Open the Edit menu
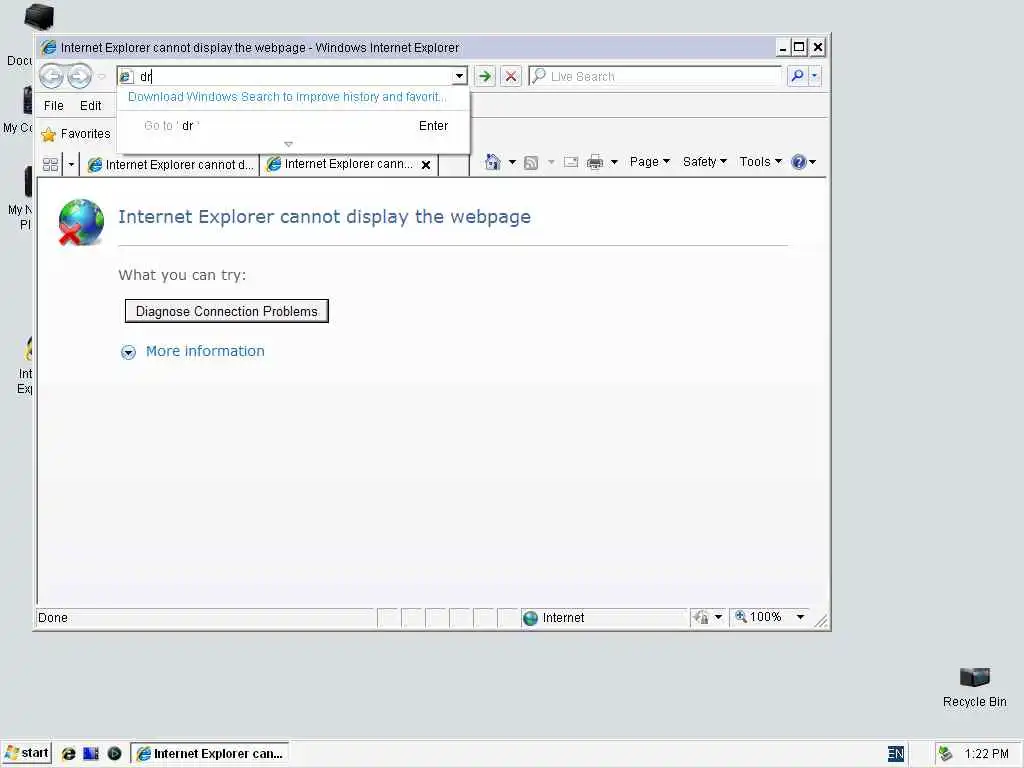Viewport: 1024px width, 768px height. (x=91, y=106)
